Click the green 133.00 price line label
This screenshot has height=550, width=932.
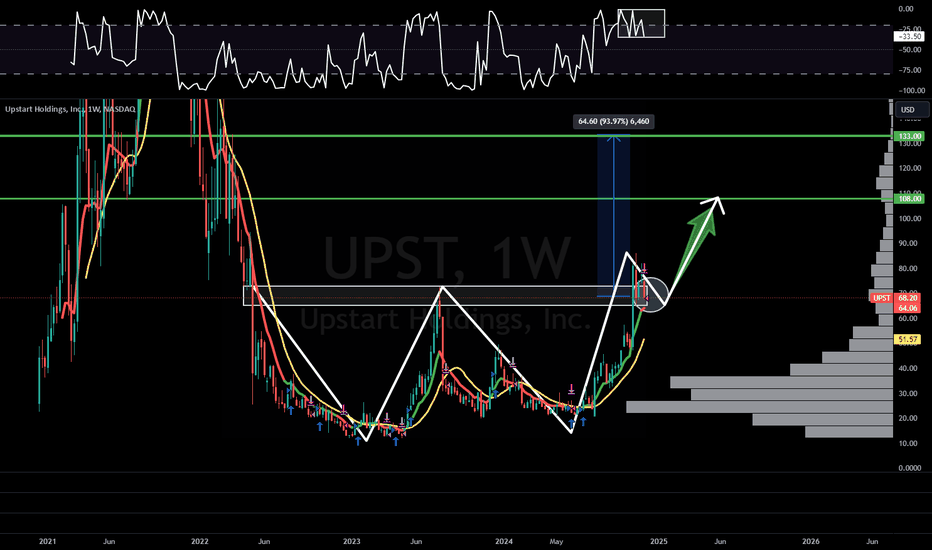tap(909, 136)
